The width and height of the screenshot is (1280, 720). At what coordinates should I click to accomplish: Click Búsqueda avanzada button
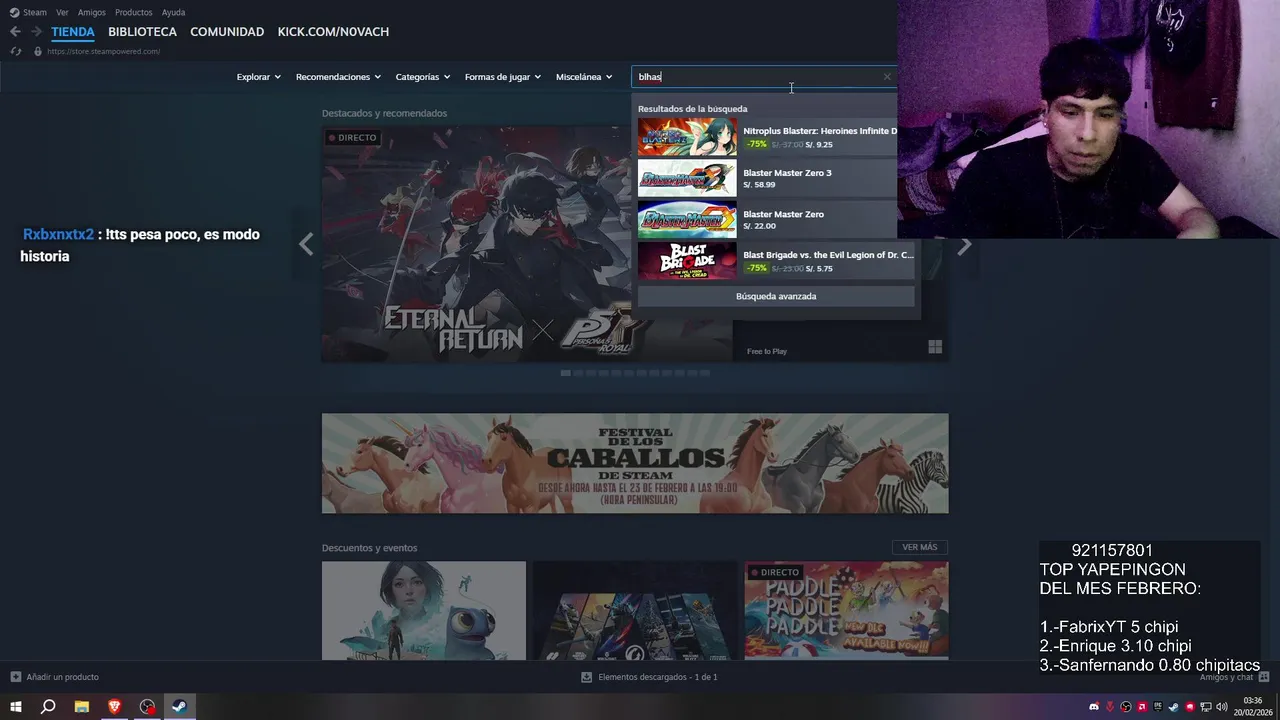click(x=776, y=296)
